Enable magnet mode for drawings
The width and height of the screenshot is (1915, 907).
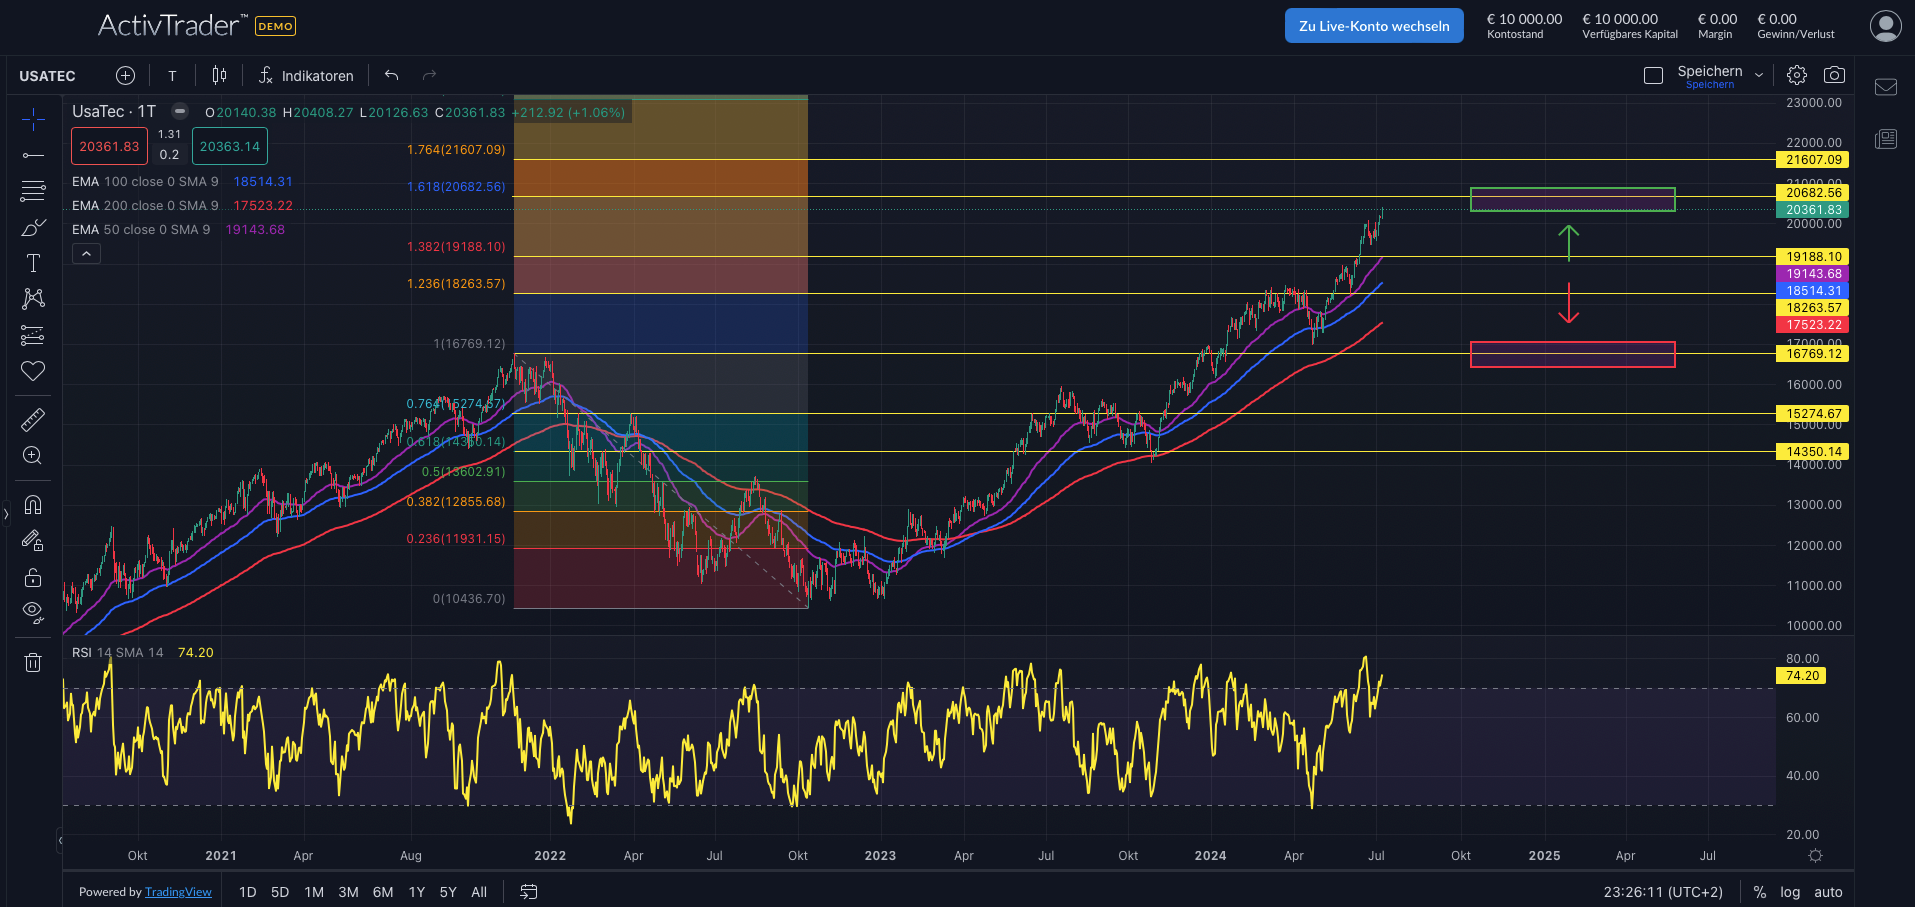click(33, 505)
